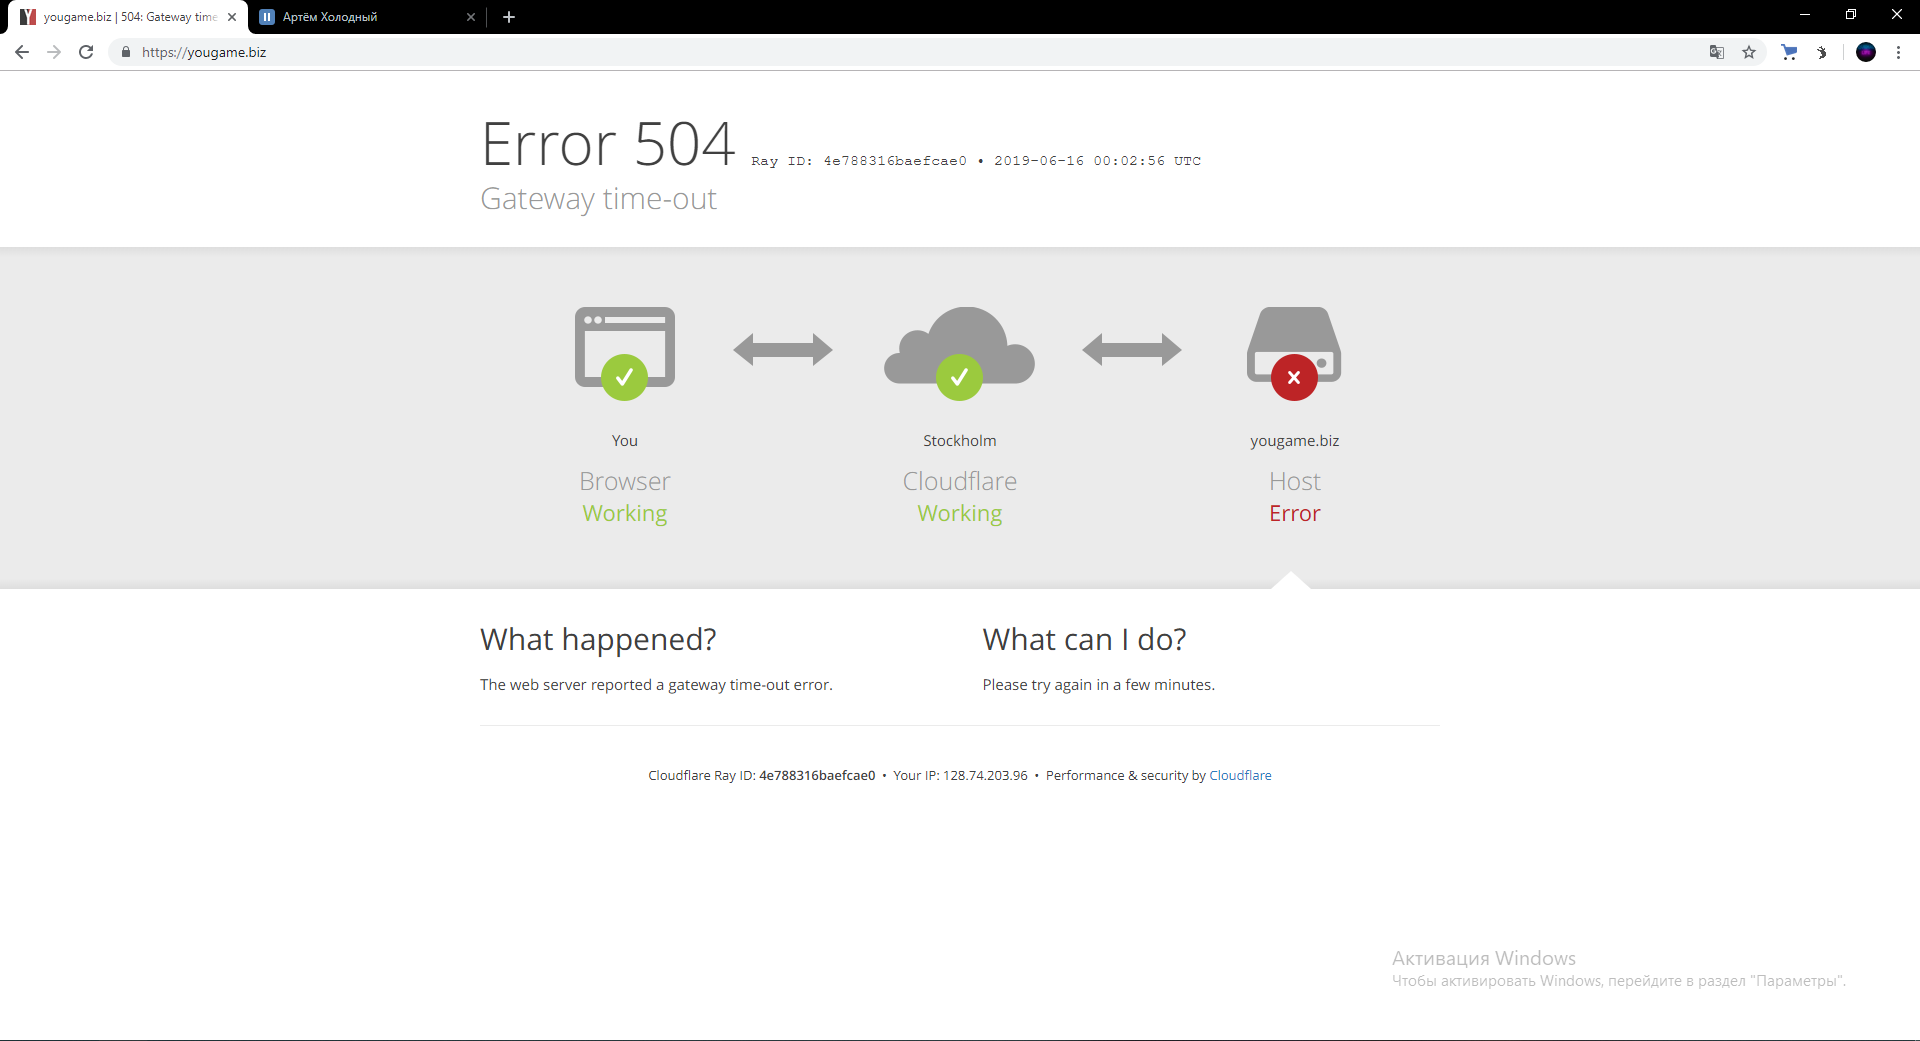
Task: Open the Google Translate page icon
Action: (x=1717, y=52)
